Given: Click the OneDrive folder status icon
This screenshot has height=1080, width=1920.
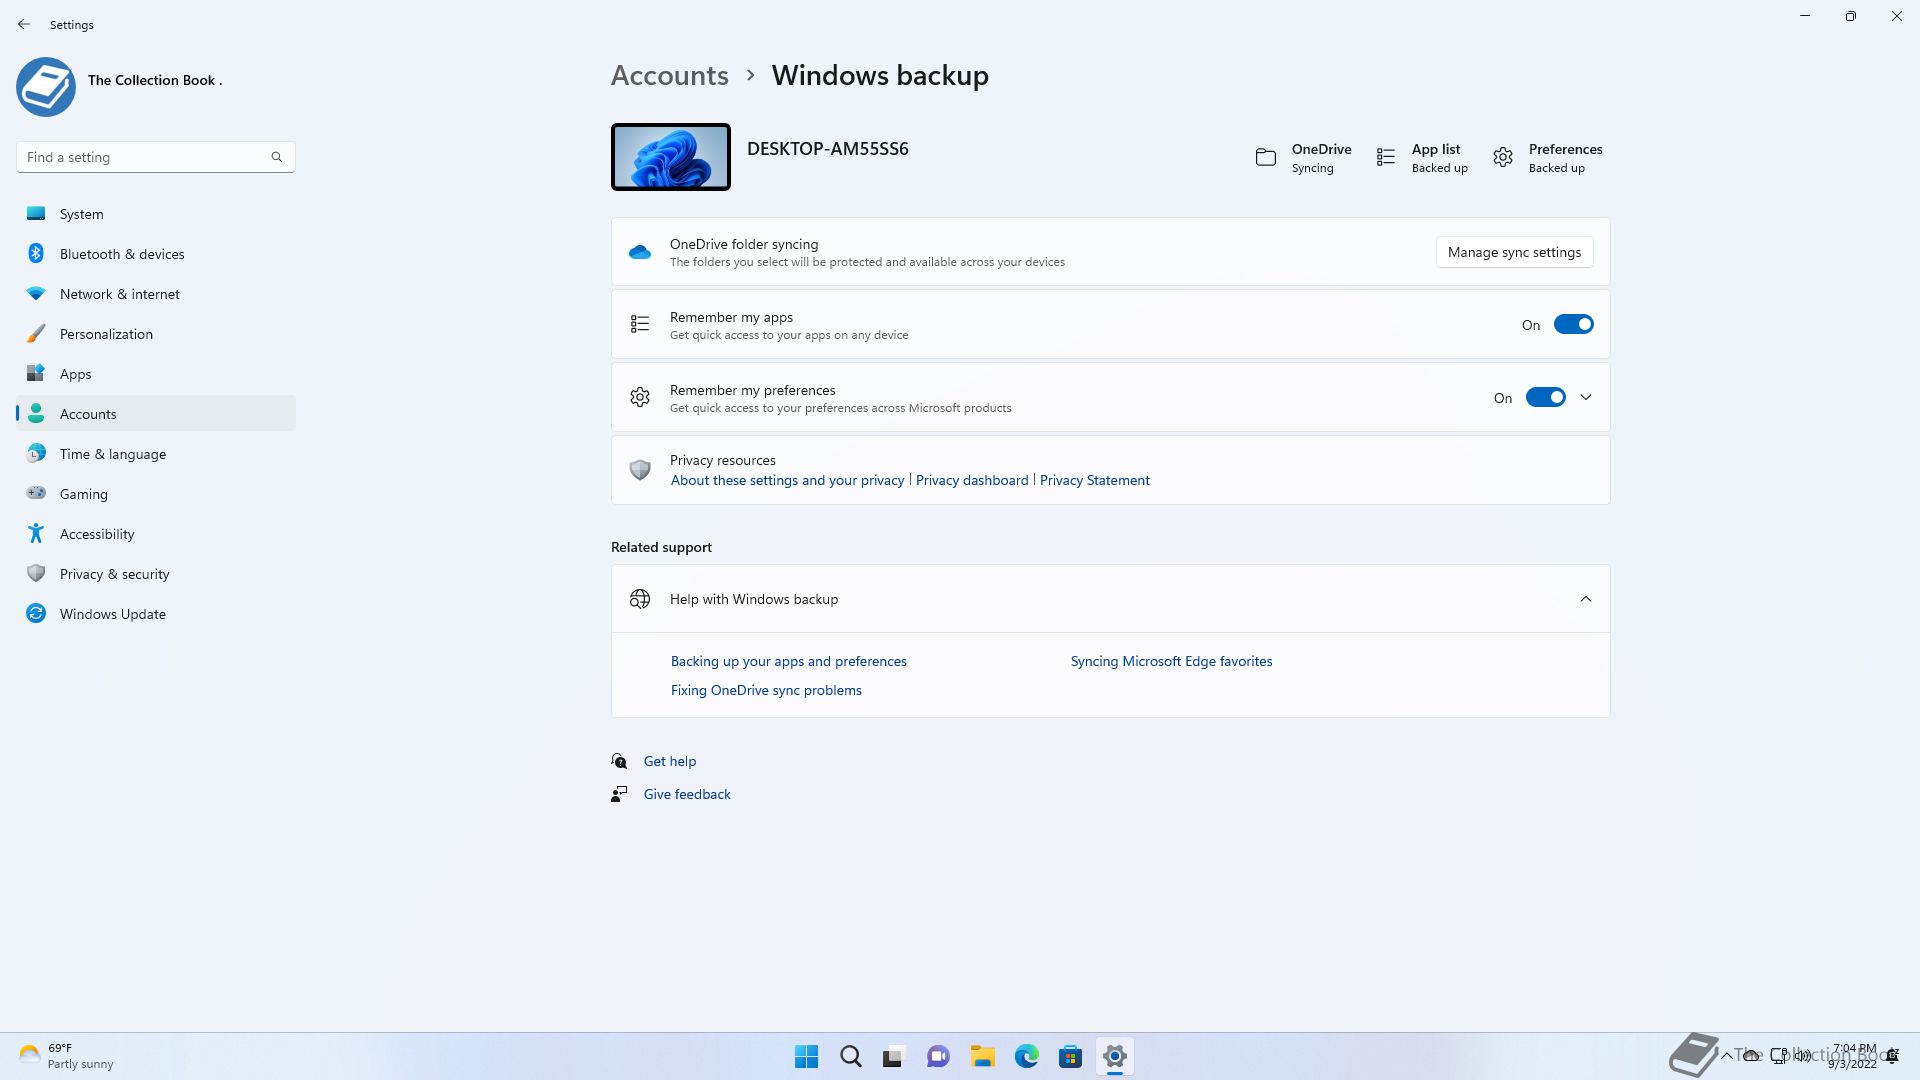Looking at the screenshot, I should pyautogui.click(x=1266, y=158).
